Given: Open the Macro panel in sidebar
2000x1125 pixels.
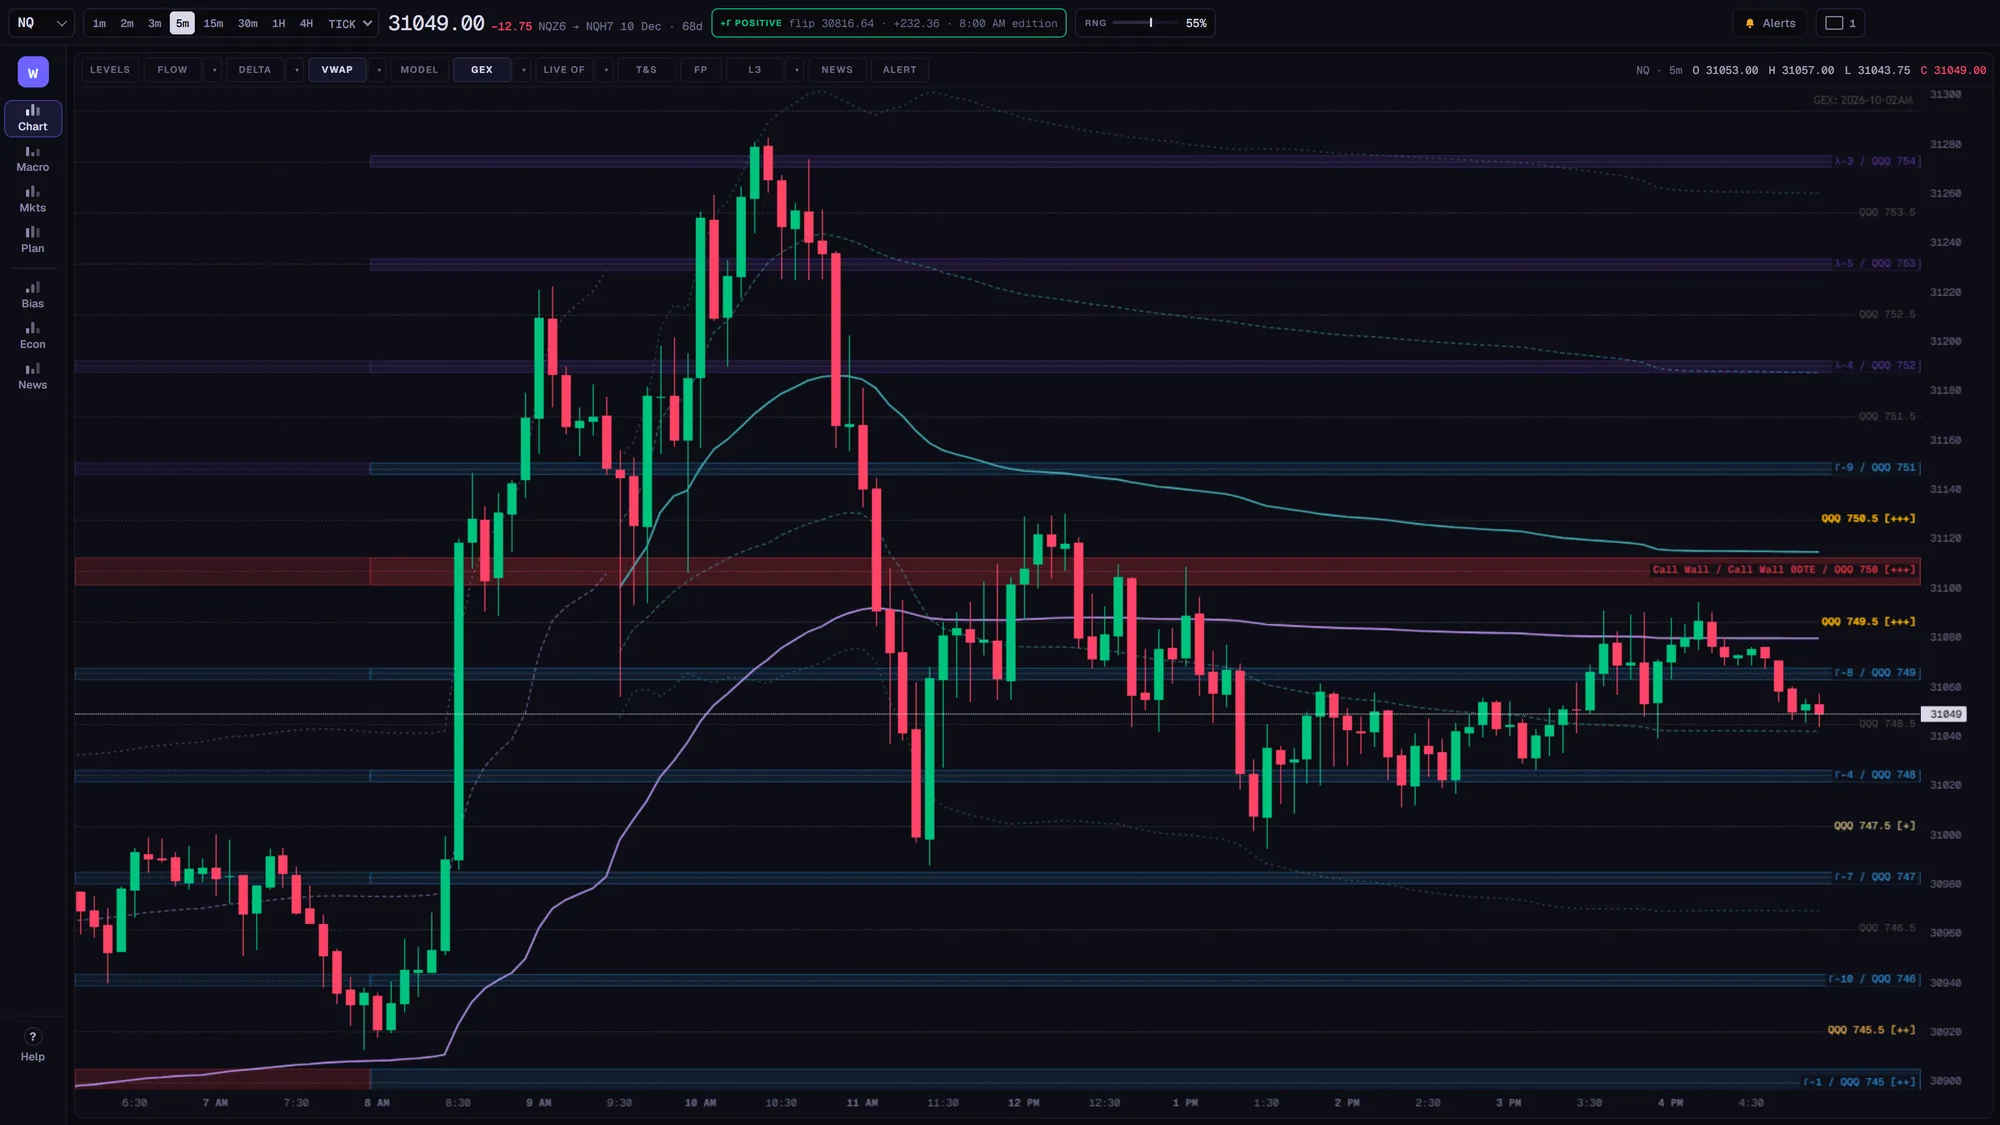Looking at the screenshot, I should pos(33,159).
